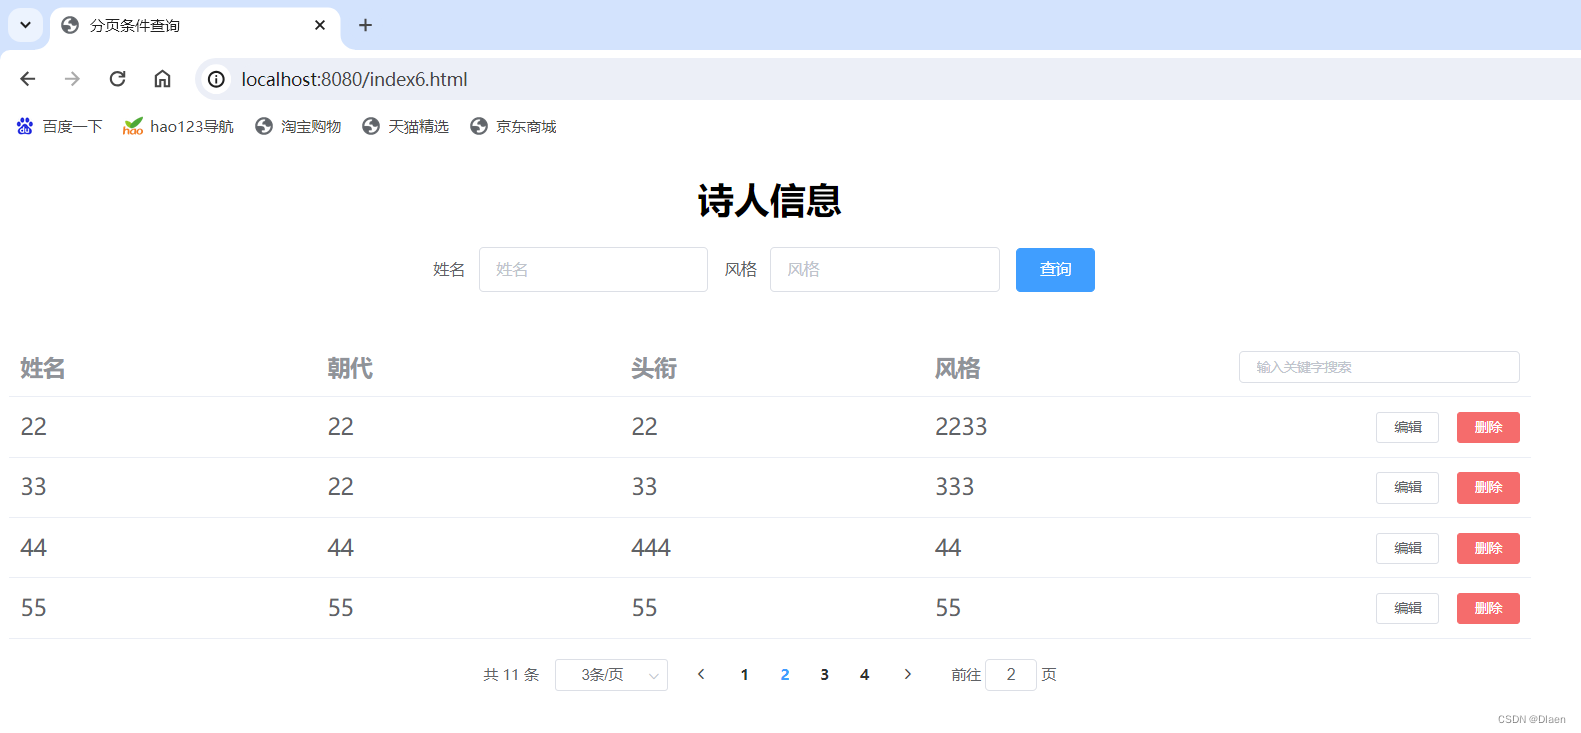The image size is (1581, 733).
Task: Go to the browser home page icon
Action: [x=162, y=79]
